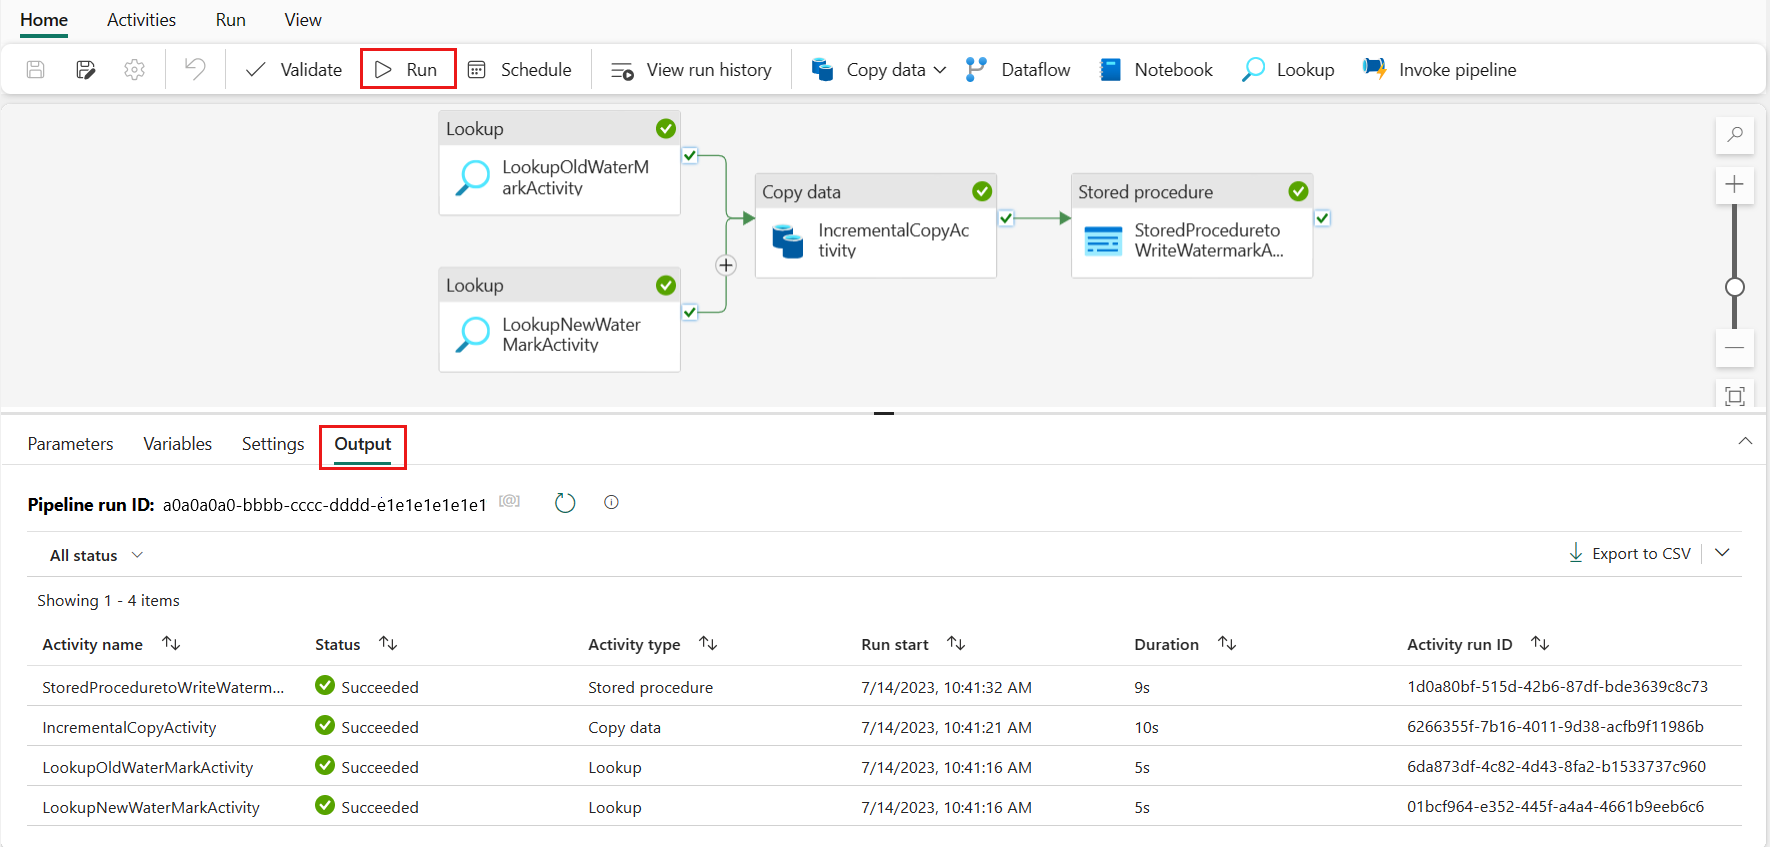The image size is (1770, 847).
Task: Open the Variables tab
Action: (x=177, y=444)
